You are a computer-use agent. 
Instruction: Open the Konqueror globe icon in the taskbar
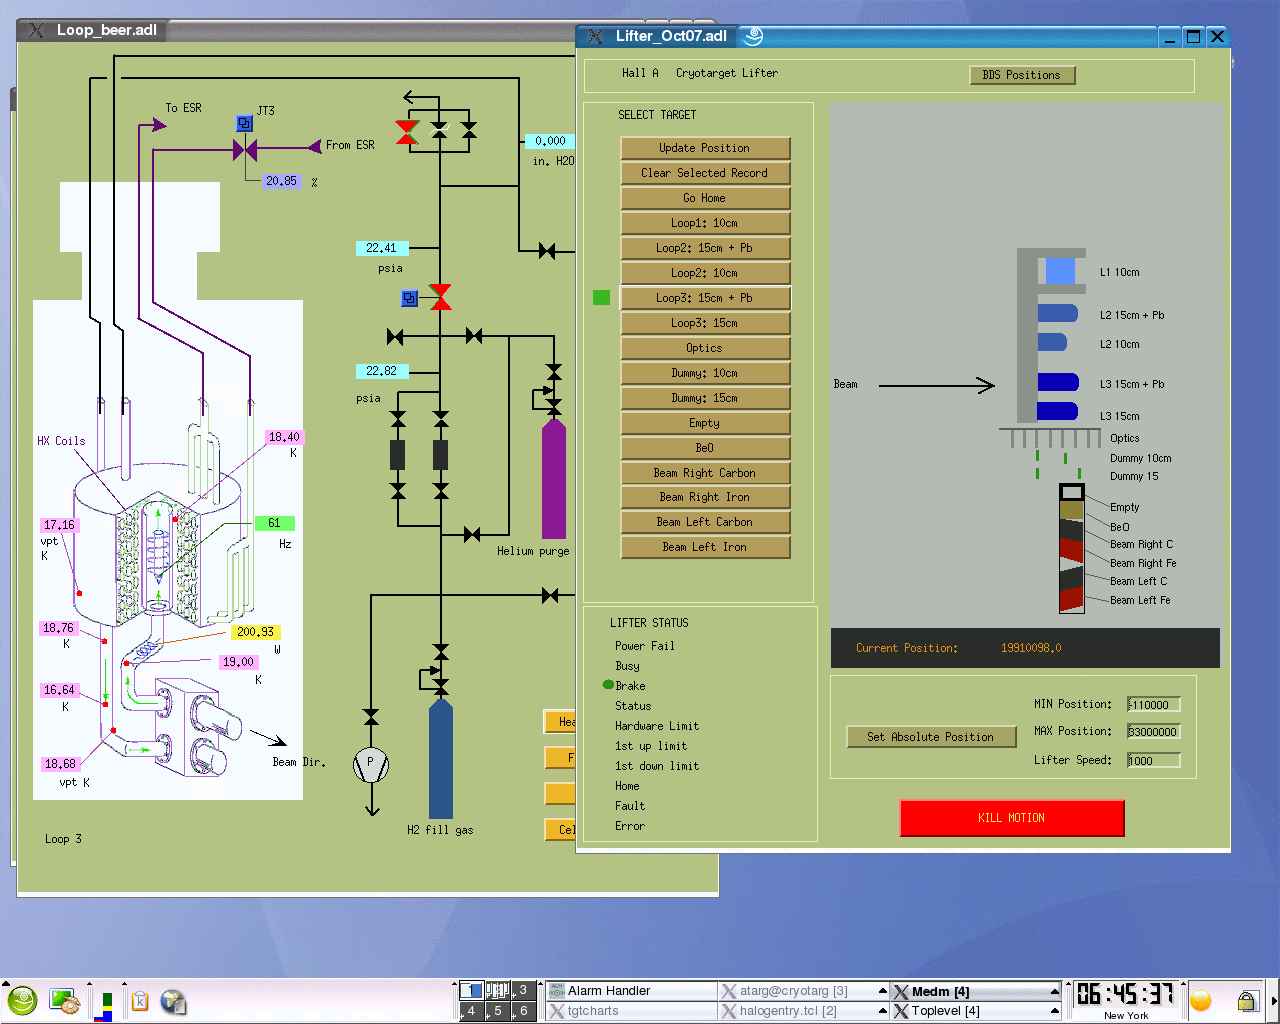point(173,1001)
